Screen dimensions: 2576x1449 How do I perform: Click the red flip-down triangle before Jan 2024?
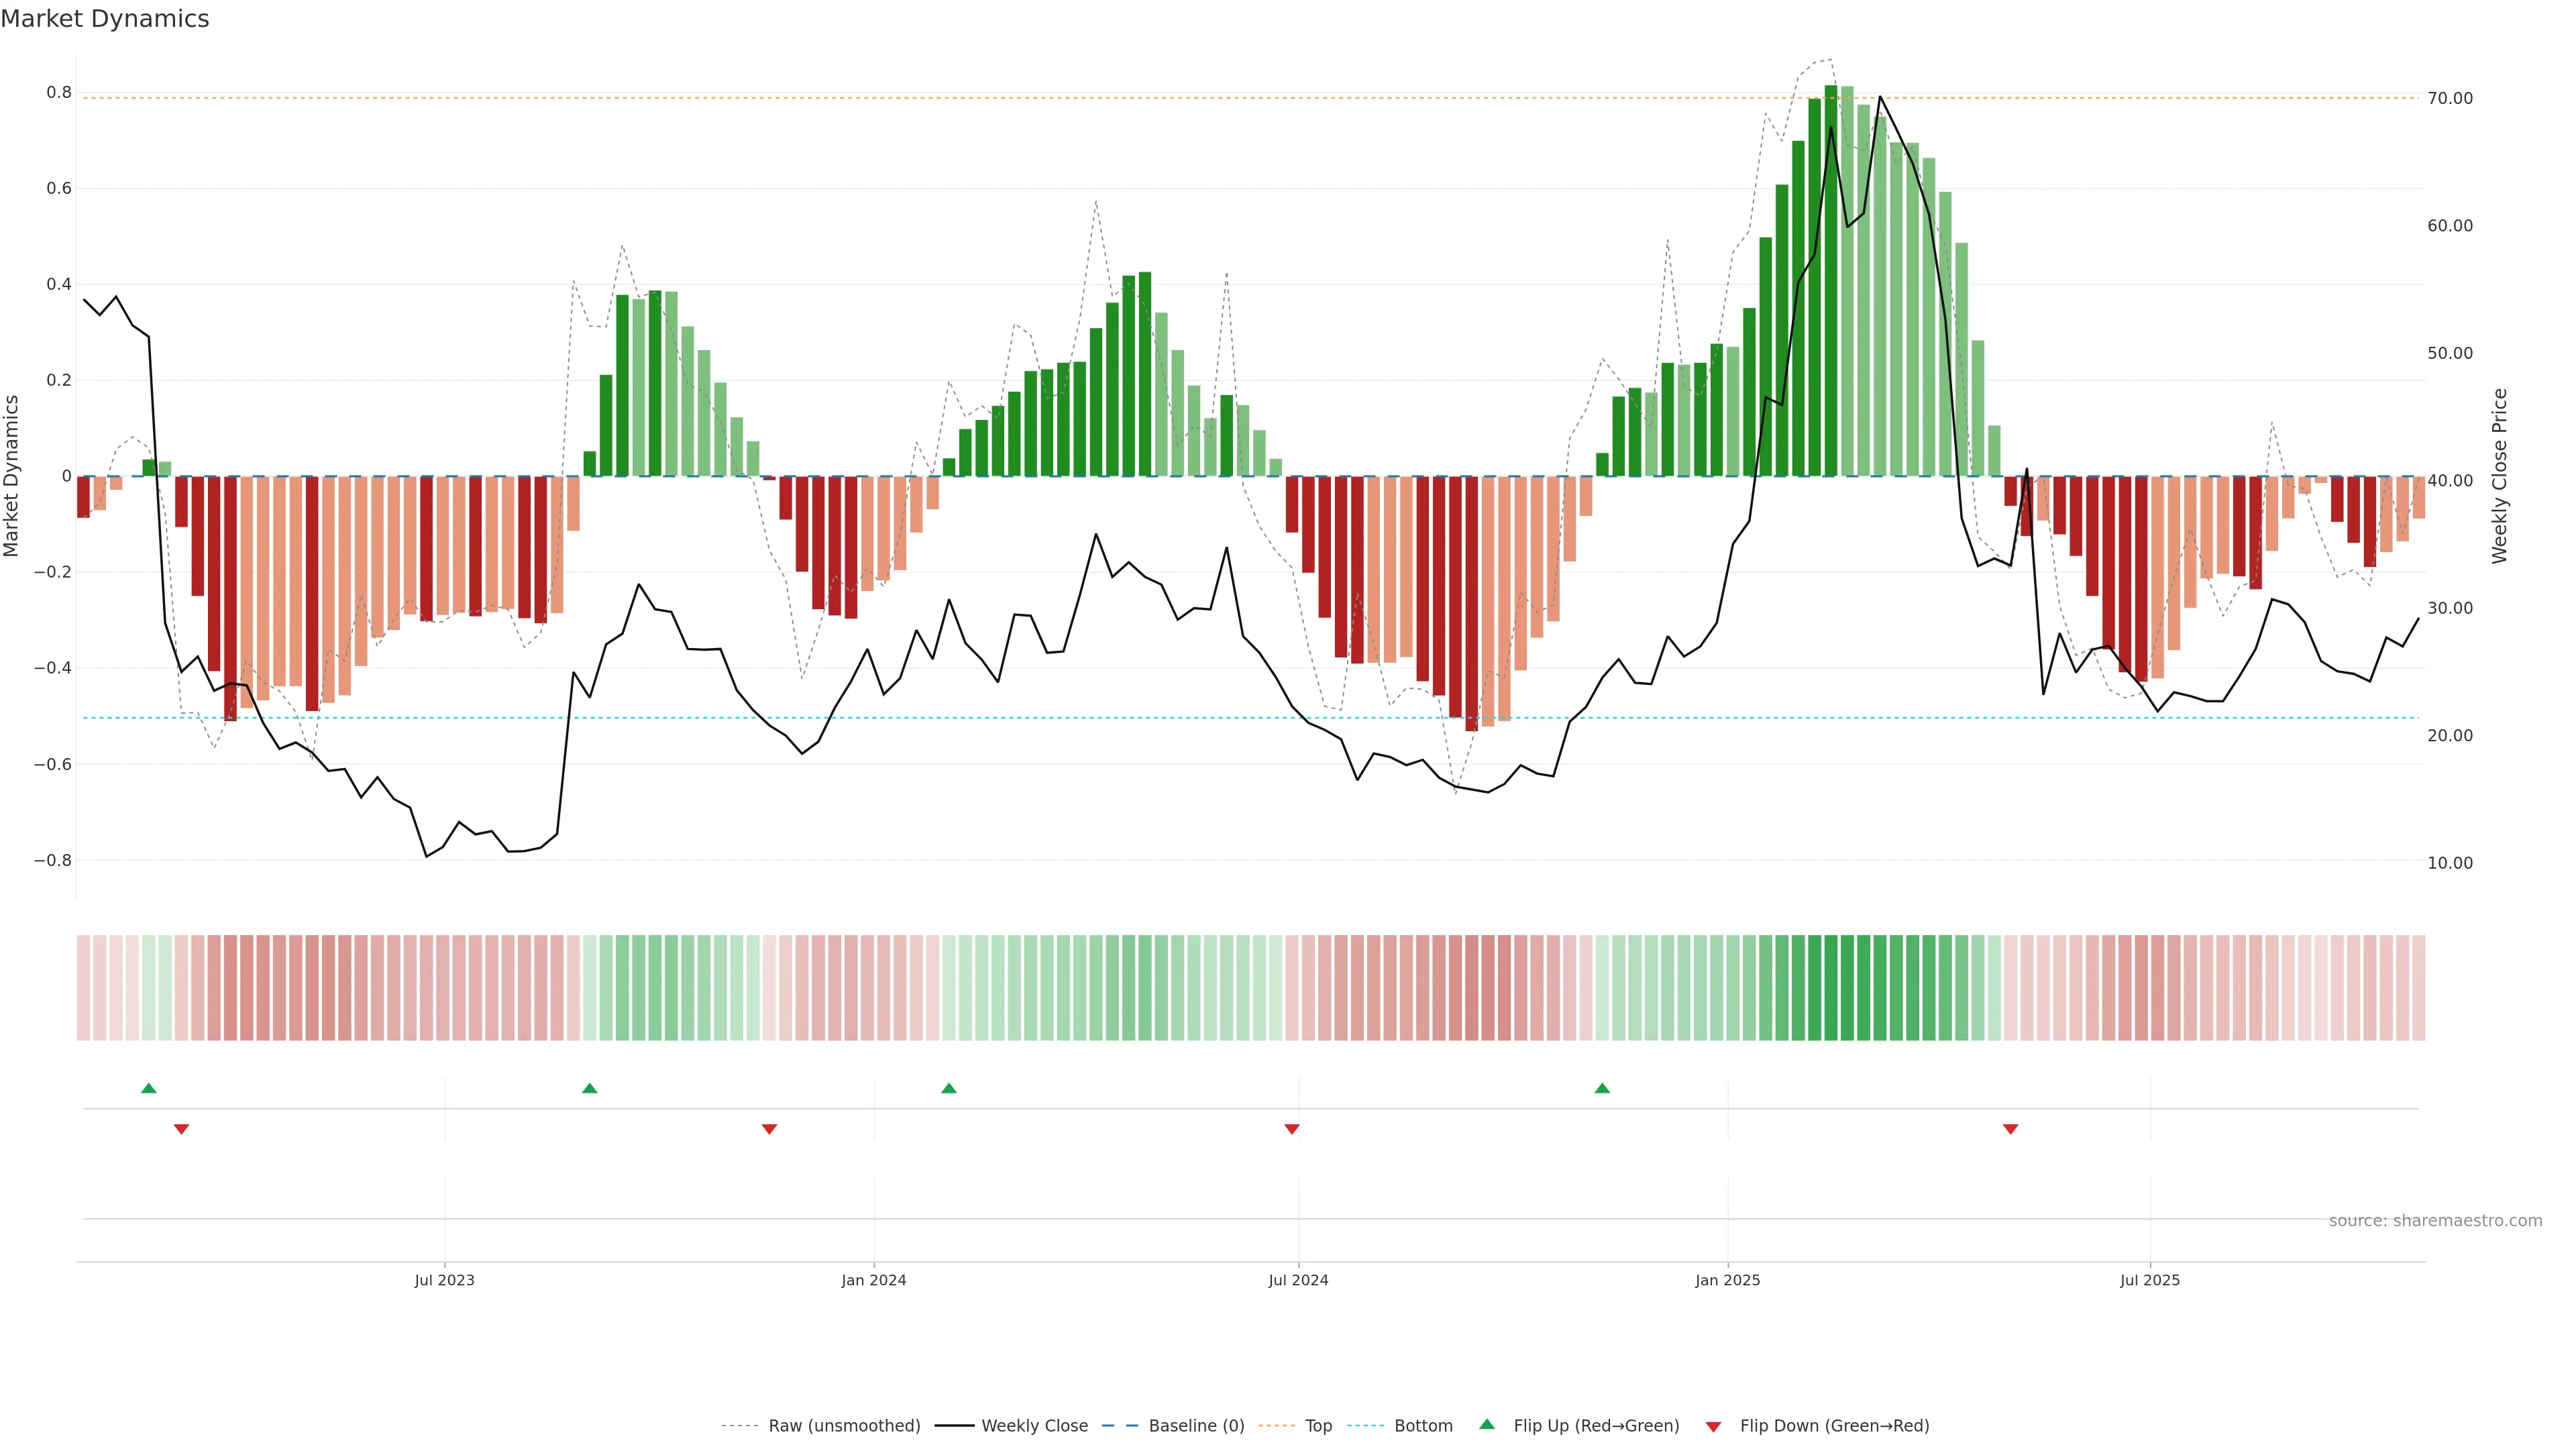click(x=769, y=1129)
